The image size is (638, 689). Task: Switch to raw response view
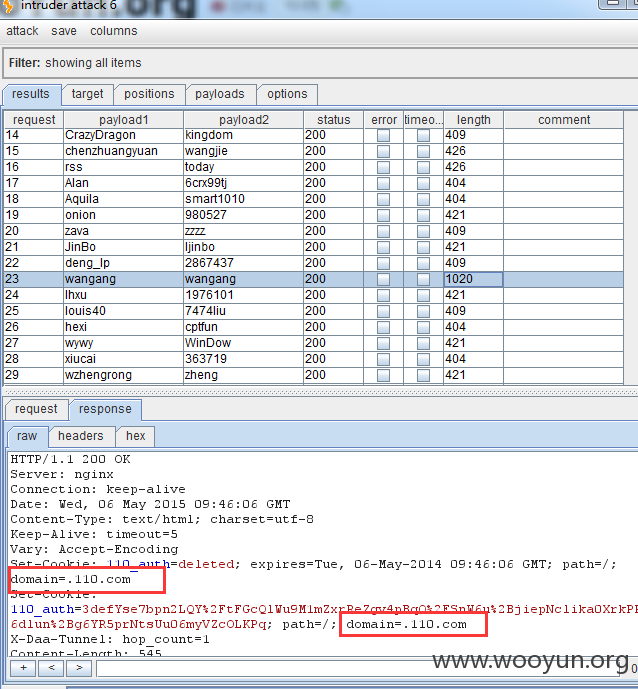(x=27, y=436)
